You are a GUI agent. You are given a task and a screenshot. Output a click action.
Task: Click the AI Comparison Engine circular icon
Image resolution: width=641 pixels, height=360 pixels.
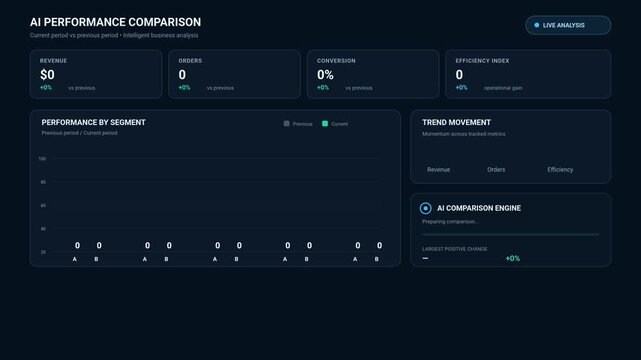426,208
